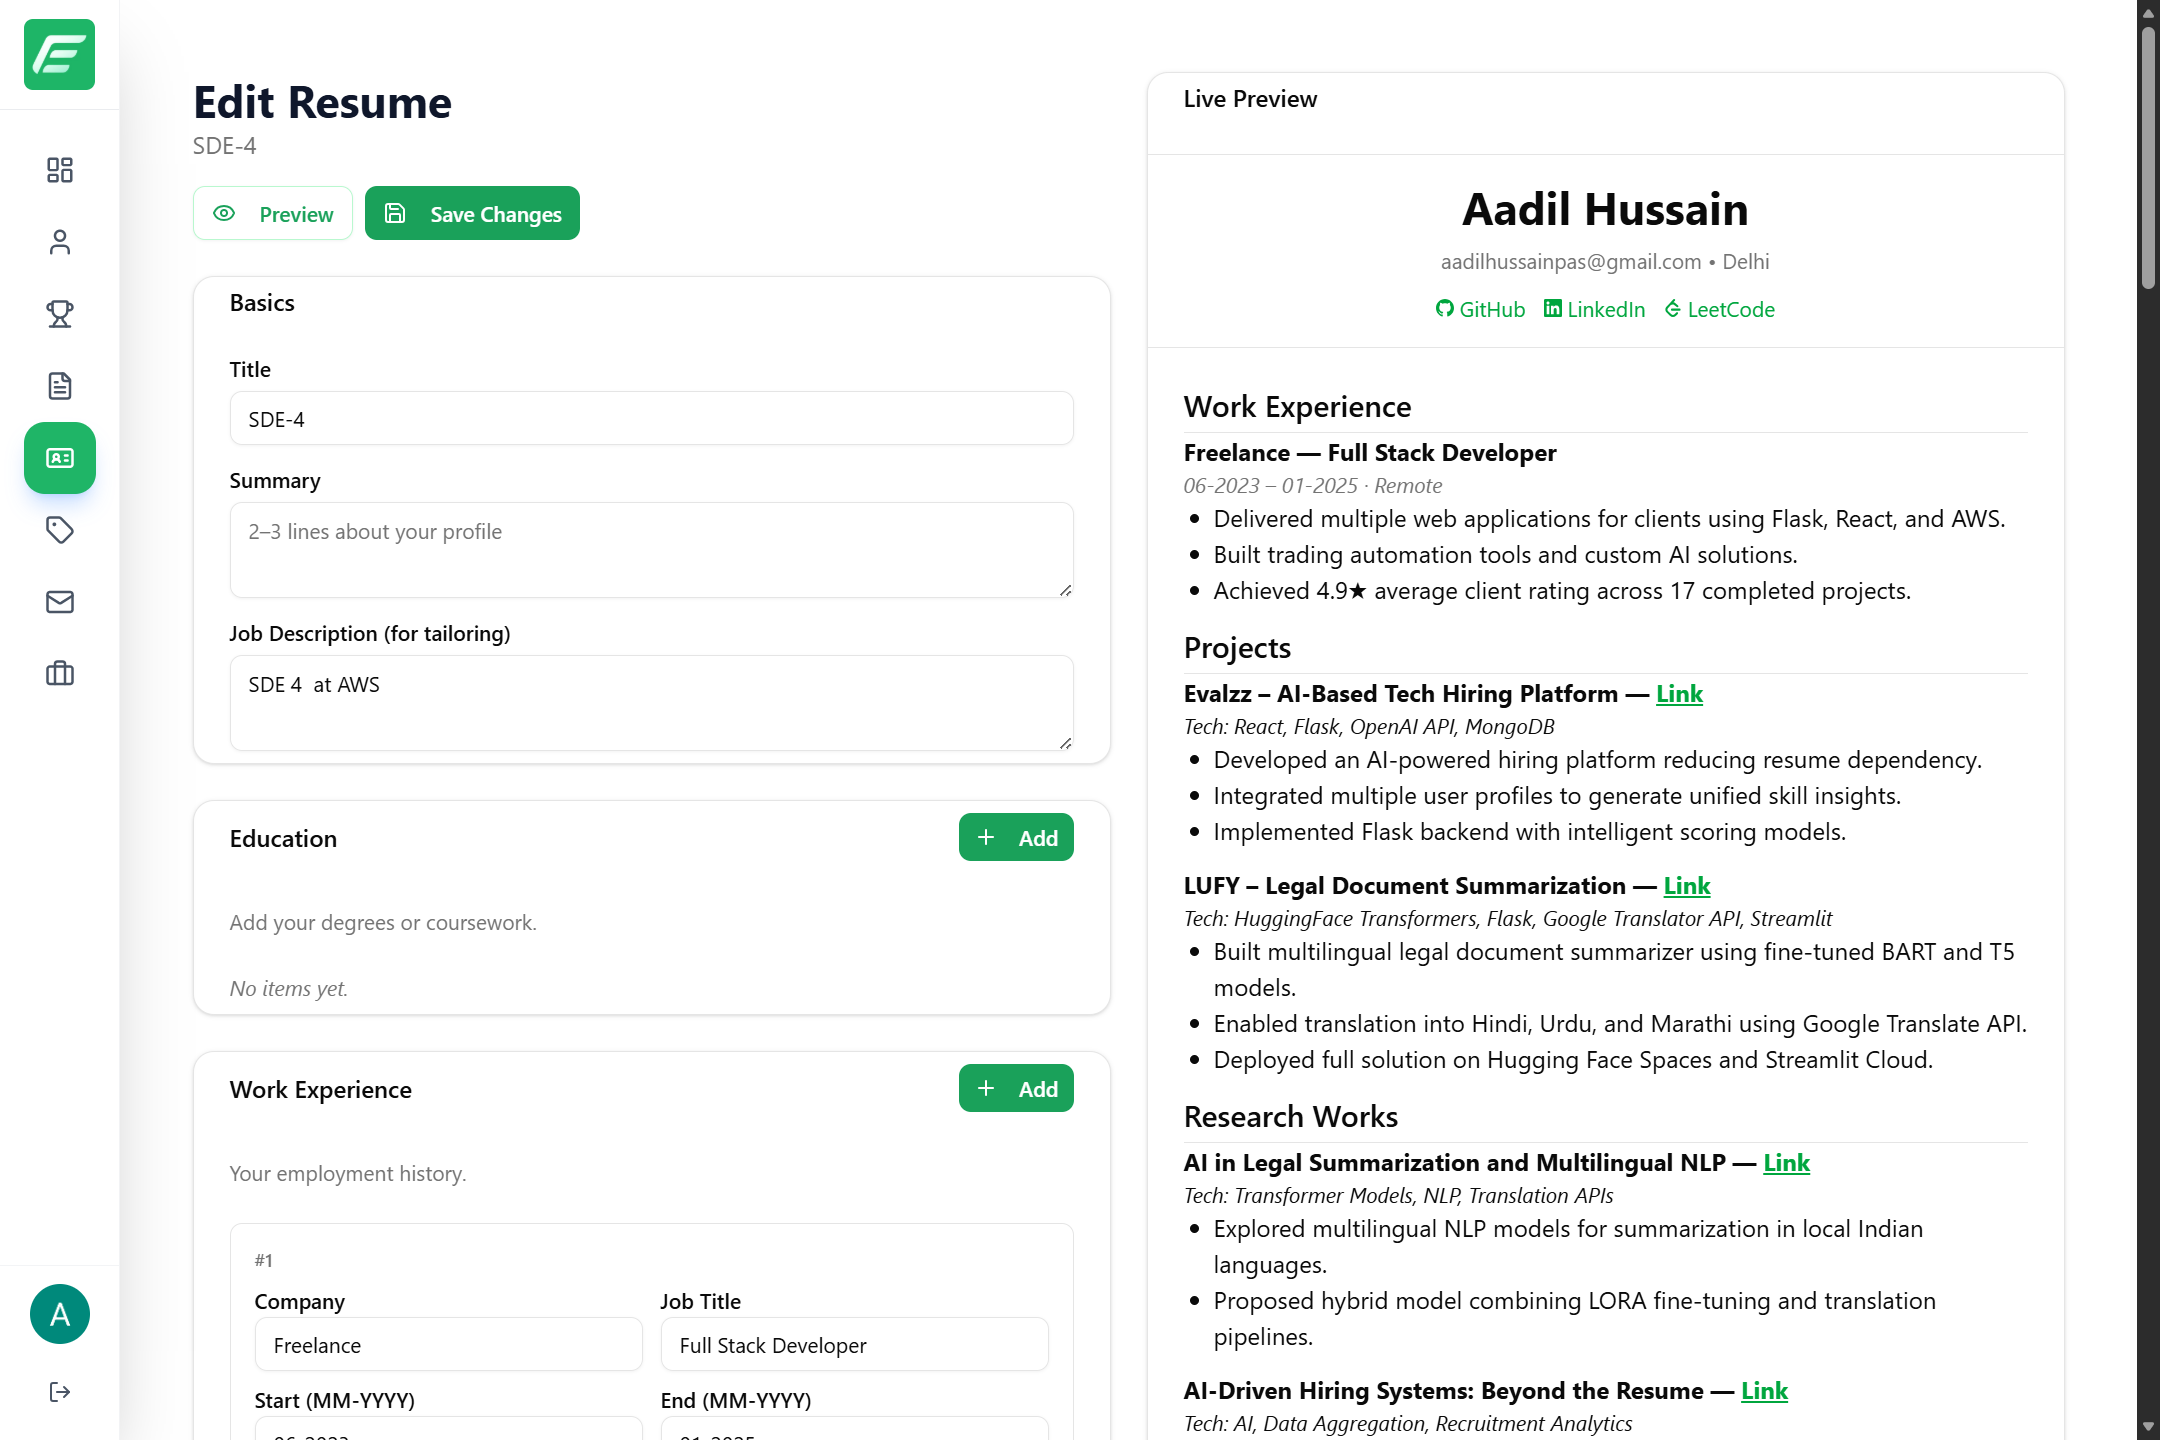The width and height of the screenshot is (2160, 1440).
Task: Open GitHub via its icon in the preview
Action: click(x=1479, y=309)
